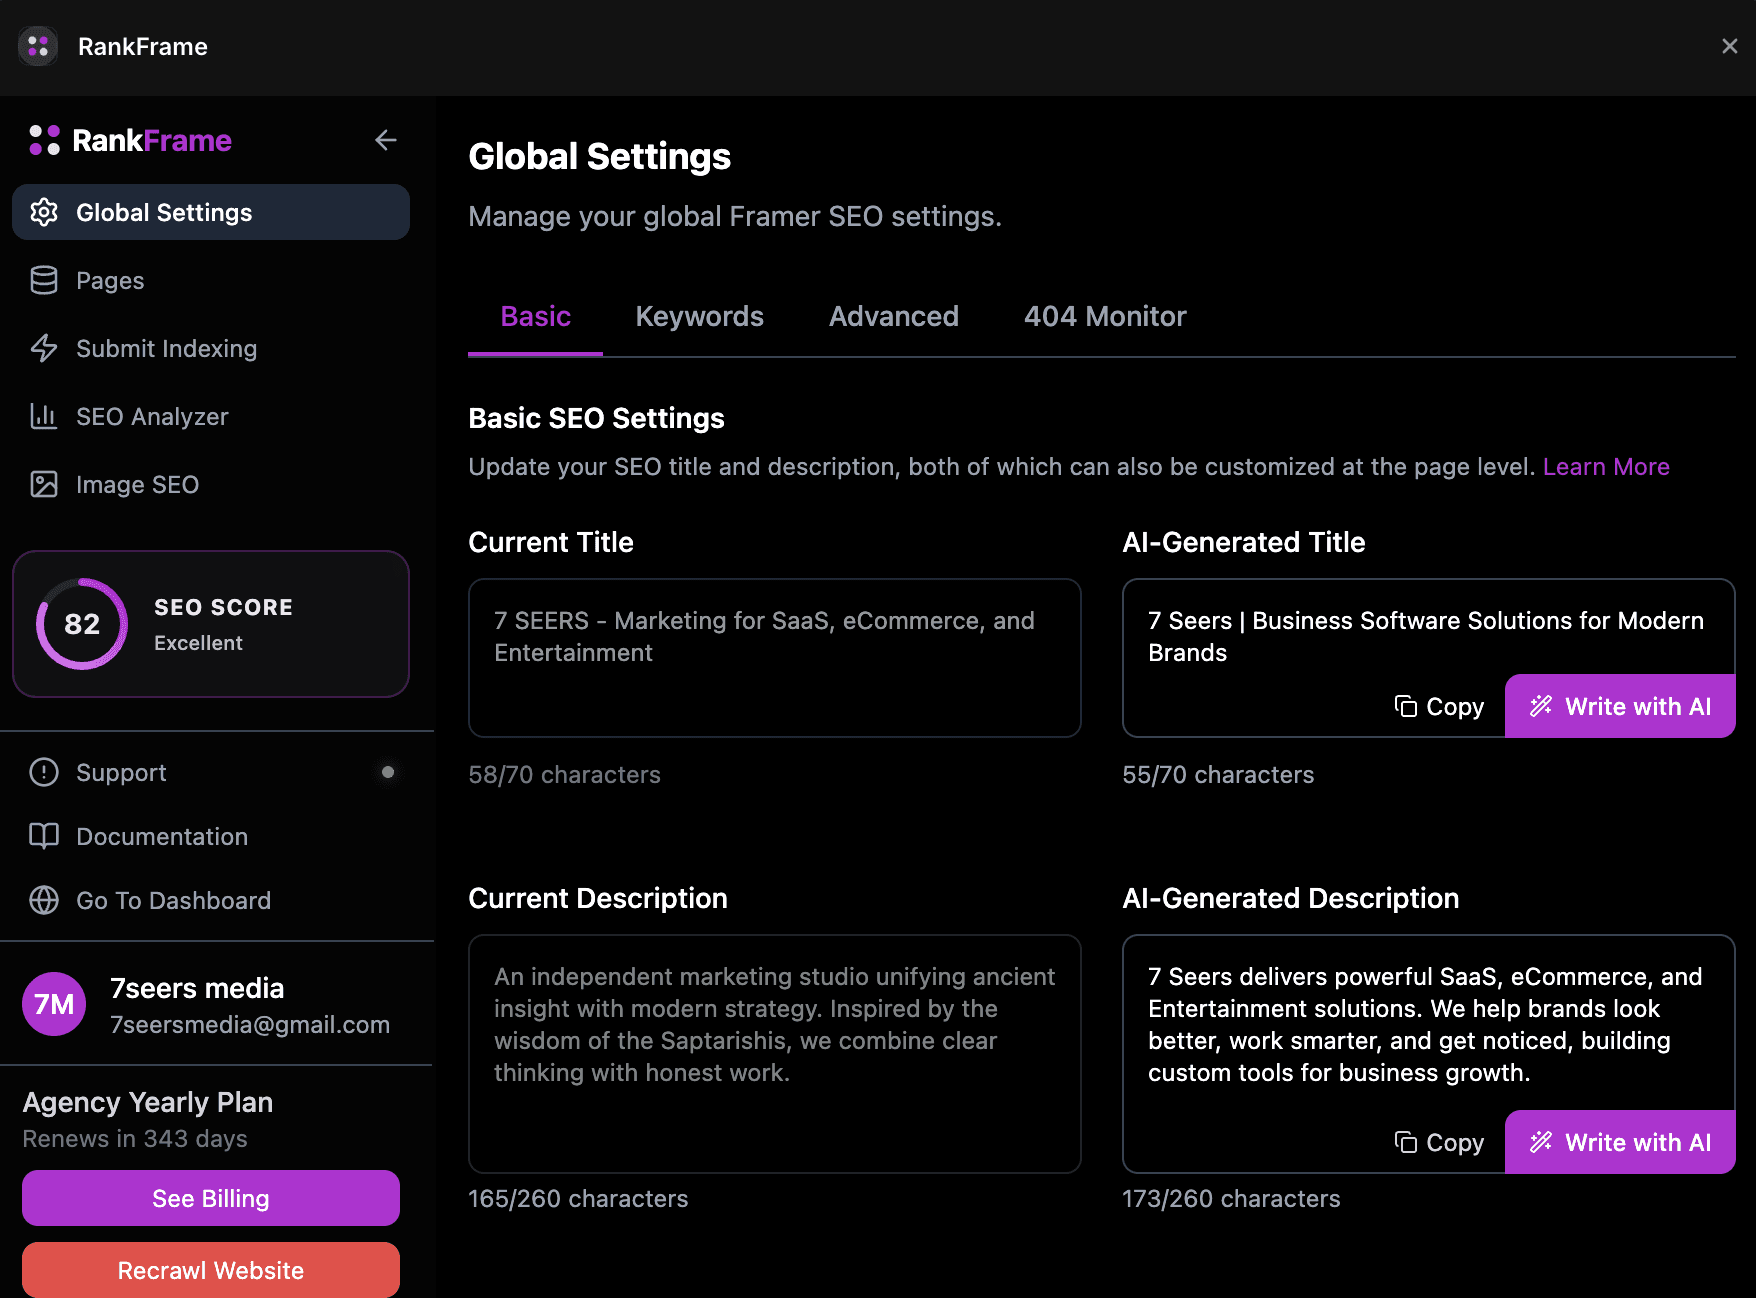Switch to the Keywords tab

coord(699,317)
